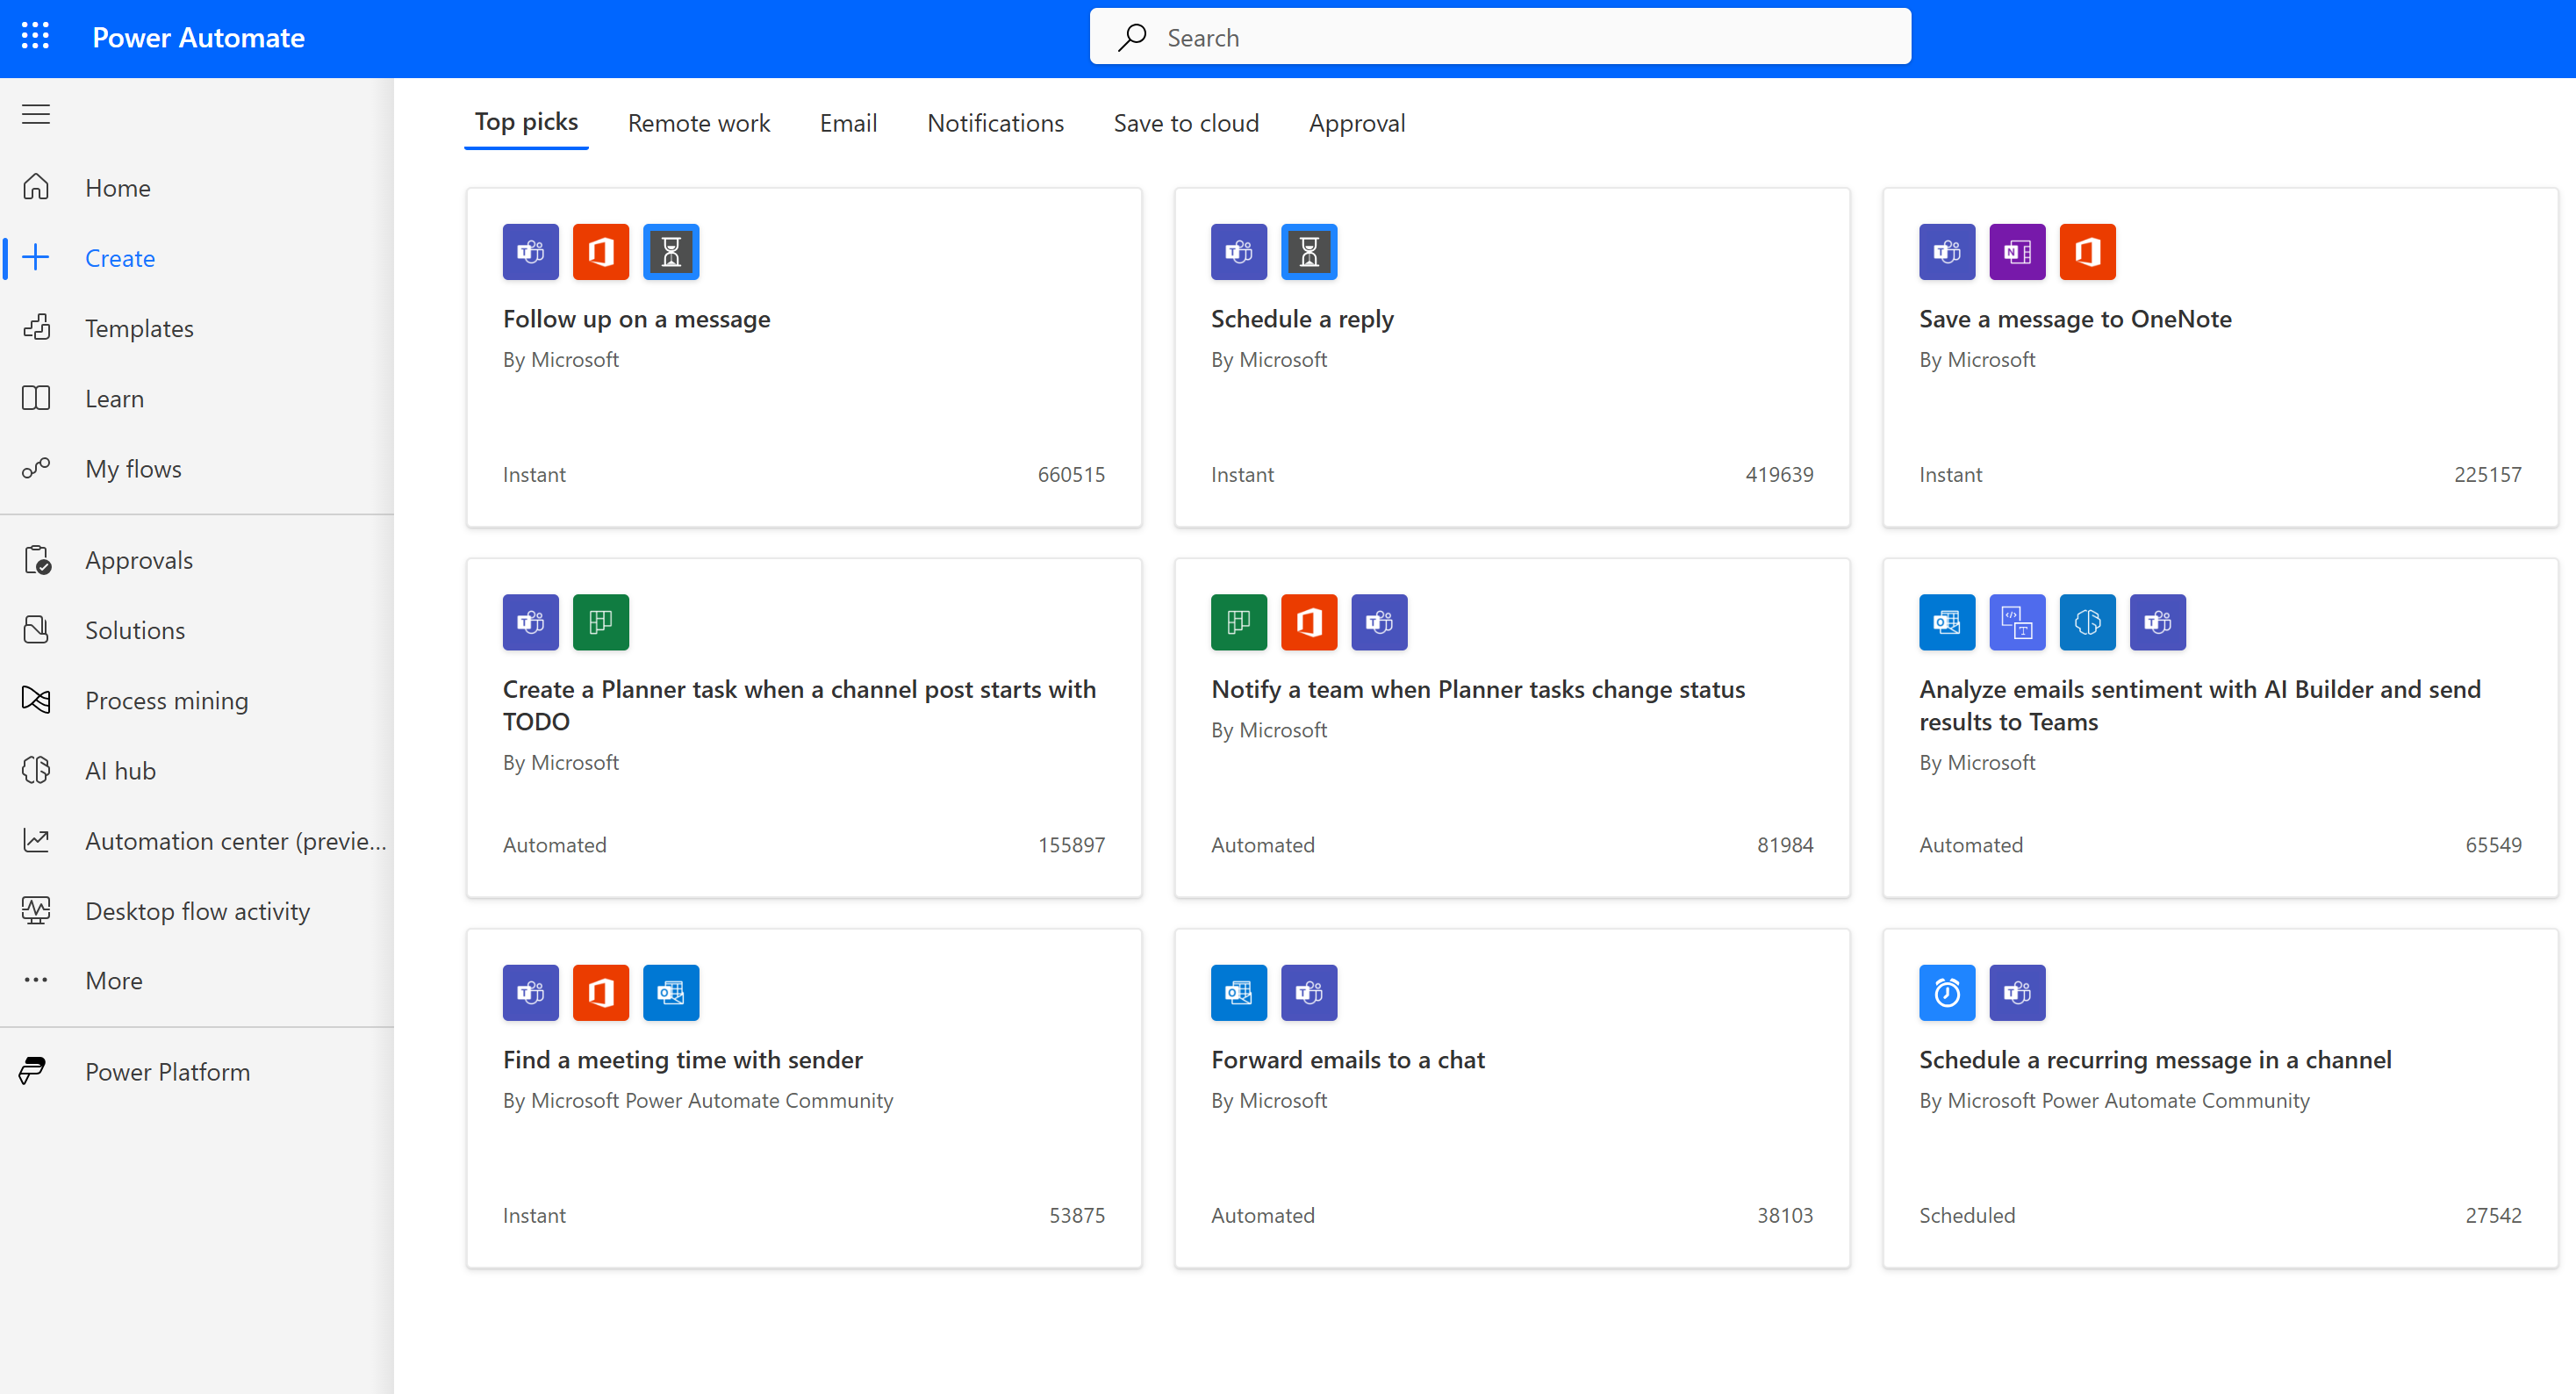This screenshot has width=2576, height=1394.
Task: Click the usage count 660515
Action: (x=1071, y=474)
